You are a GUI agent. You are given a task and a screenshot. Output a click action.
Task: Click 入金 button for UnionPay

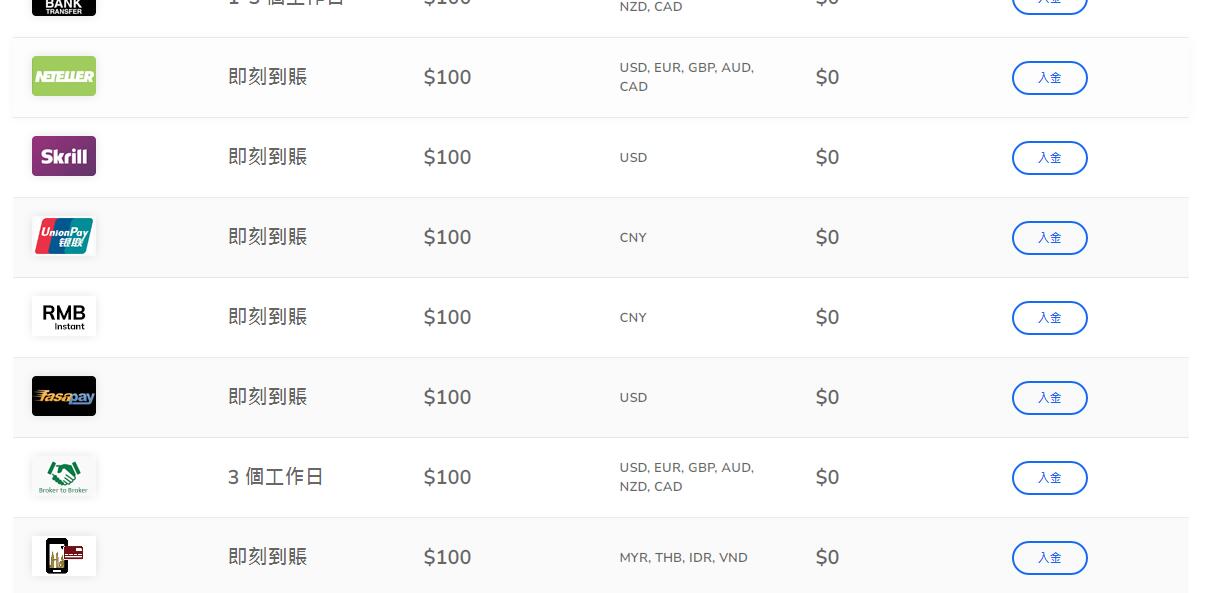click(1049, 238)
